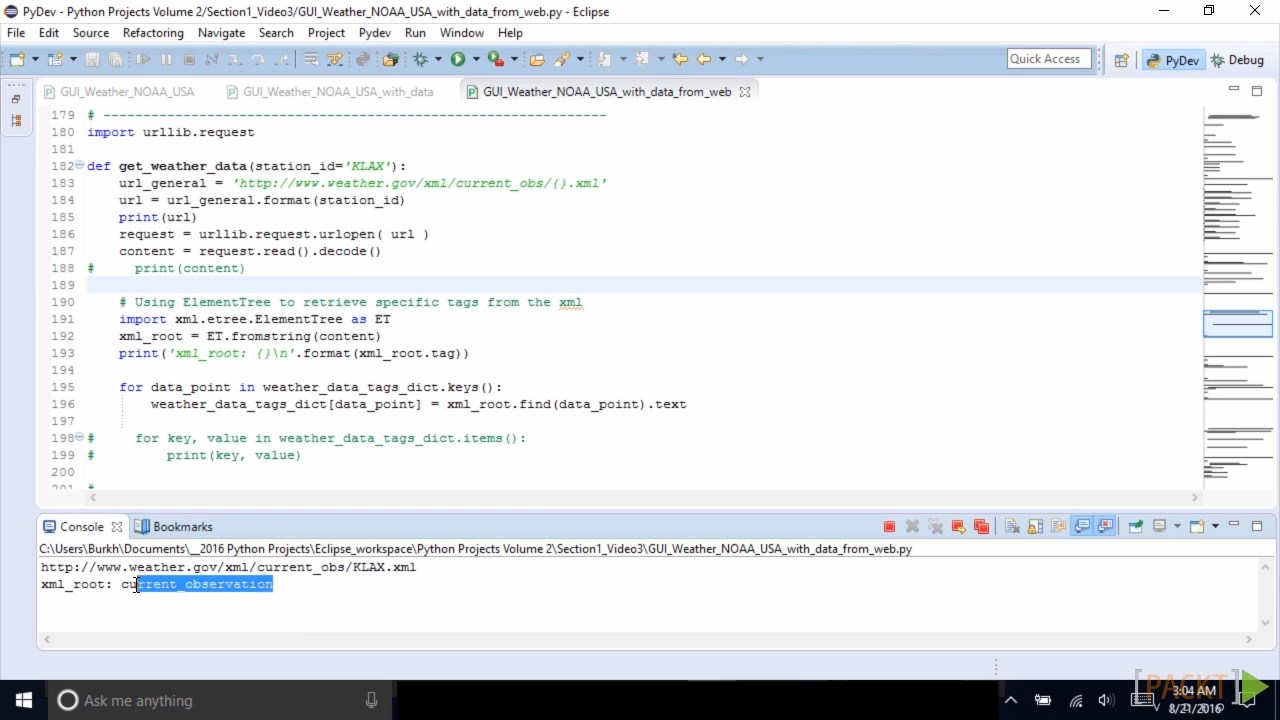
Task: Click Remove Launch gray X icon
Action: click(912, 526)
